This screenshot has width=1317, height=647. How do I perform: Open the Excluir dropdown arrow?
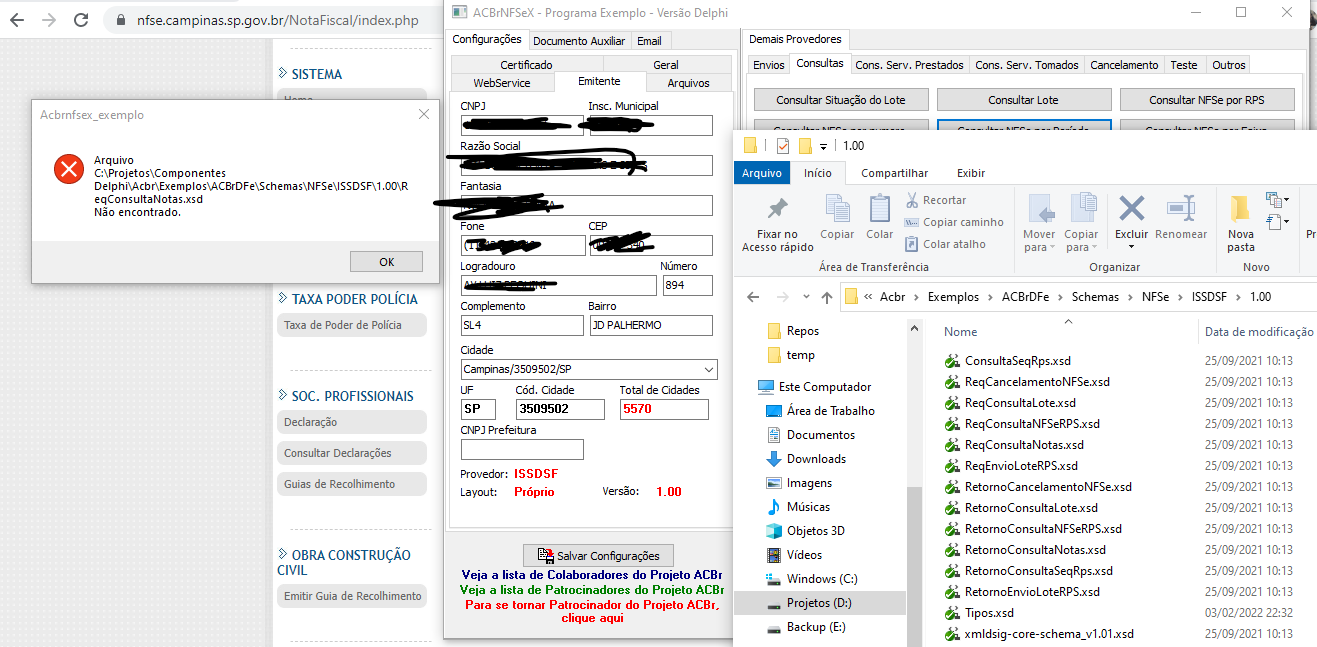tap(1132, 247)
